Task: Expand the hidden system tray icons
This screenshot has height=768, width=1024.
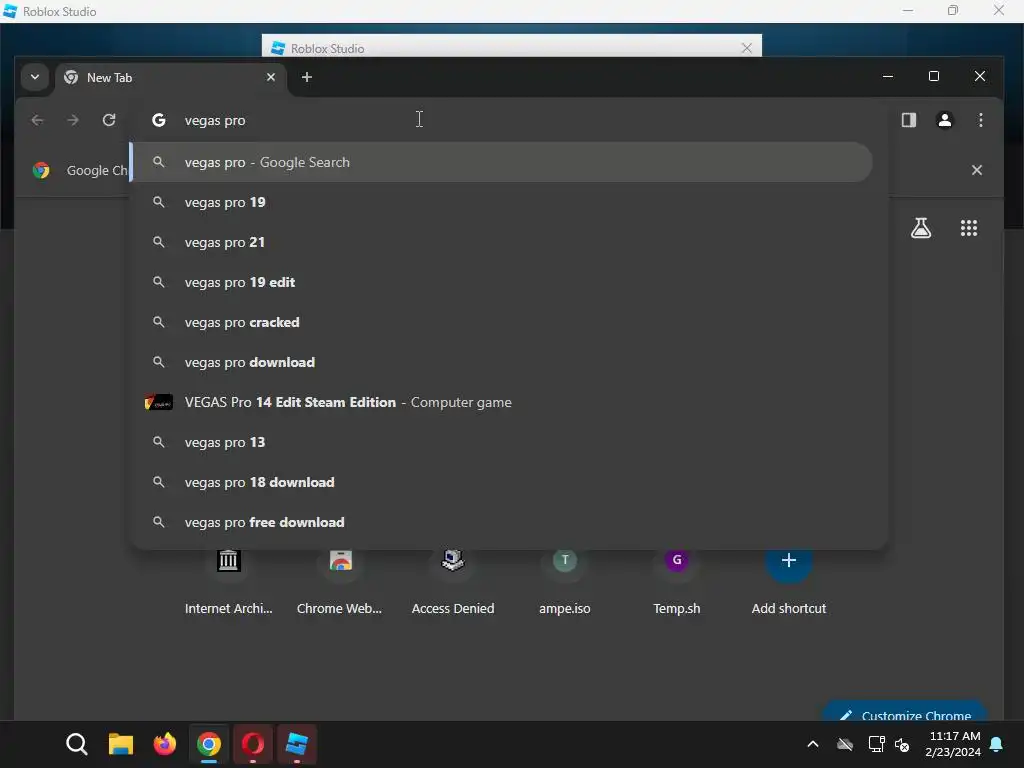Action: click(813, 744)
